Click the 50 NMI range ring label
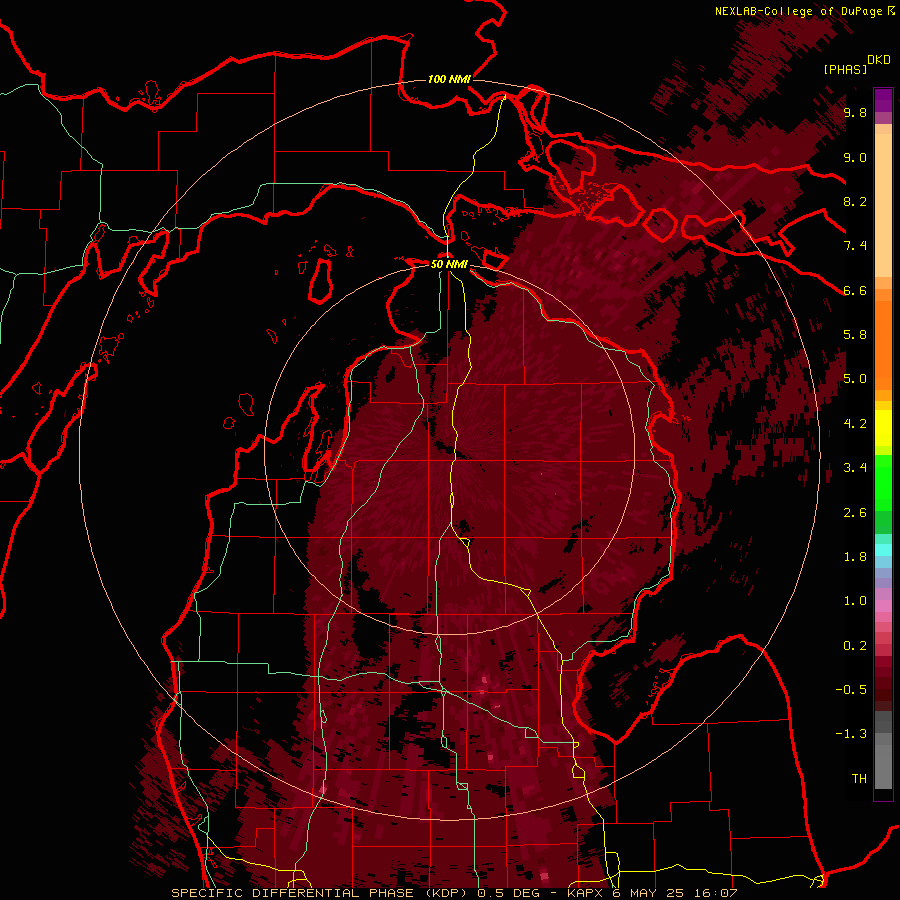 (x=449, y=265)
